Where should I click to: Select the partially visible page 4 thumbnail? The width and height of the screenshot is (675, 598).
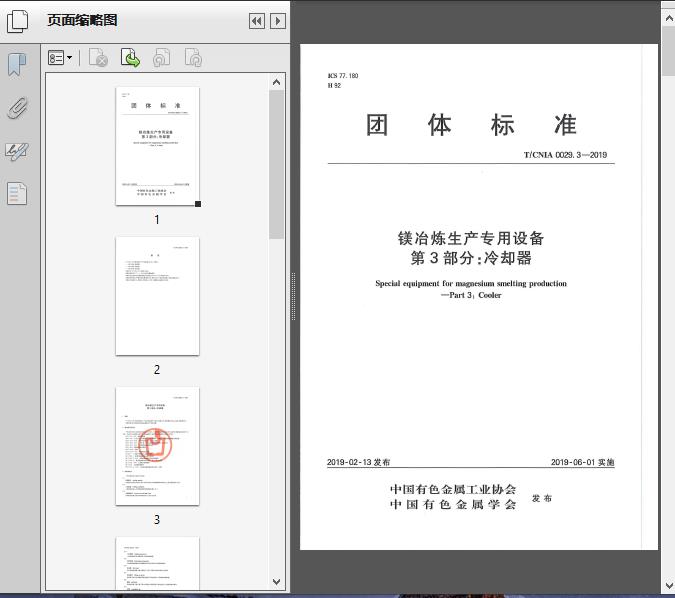[158, 563]
